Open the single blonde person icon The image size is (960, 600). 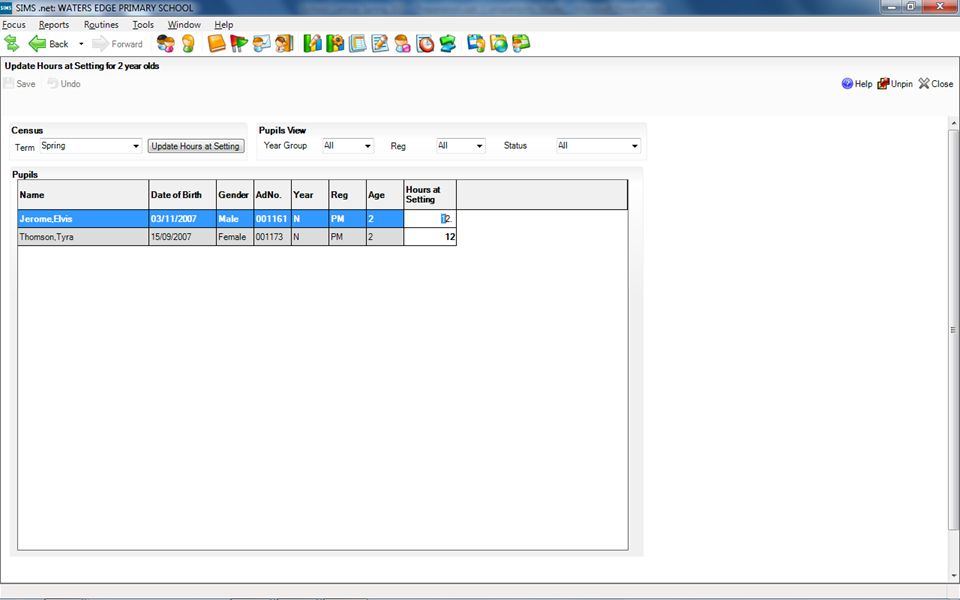(x=188, y=43)
